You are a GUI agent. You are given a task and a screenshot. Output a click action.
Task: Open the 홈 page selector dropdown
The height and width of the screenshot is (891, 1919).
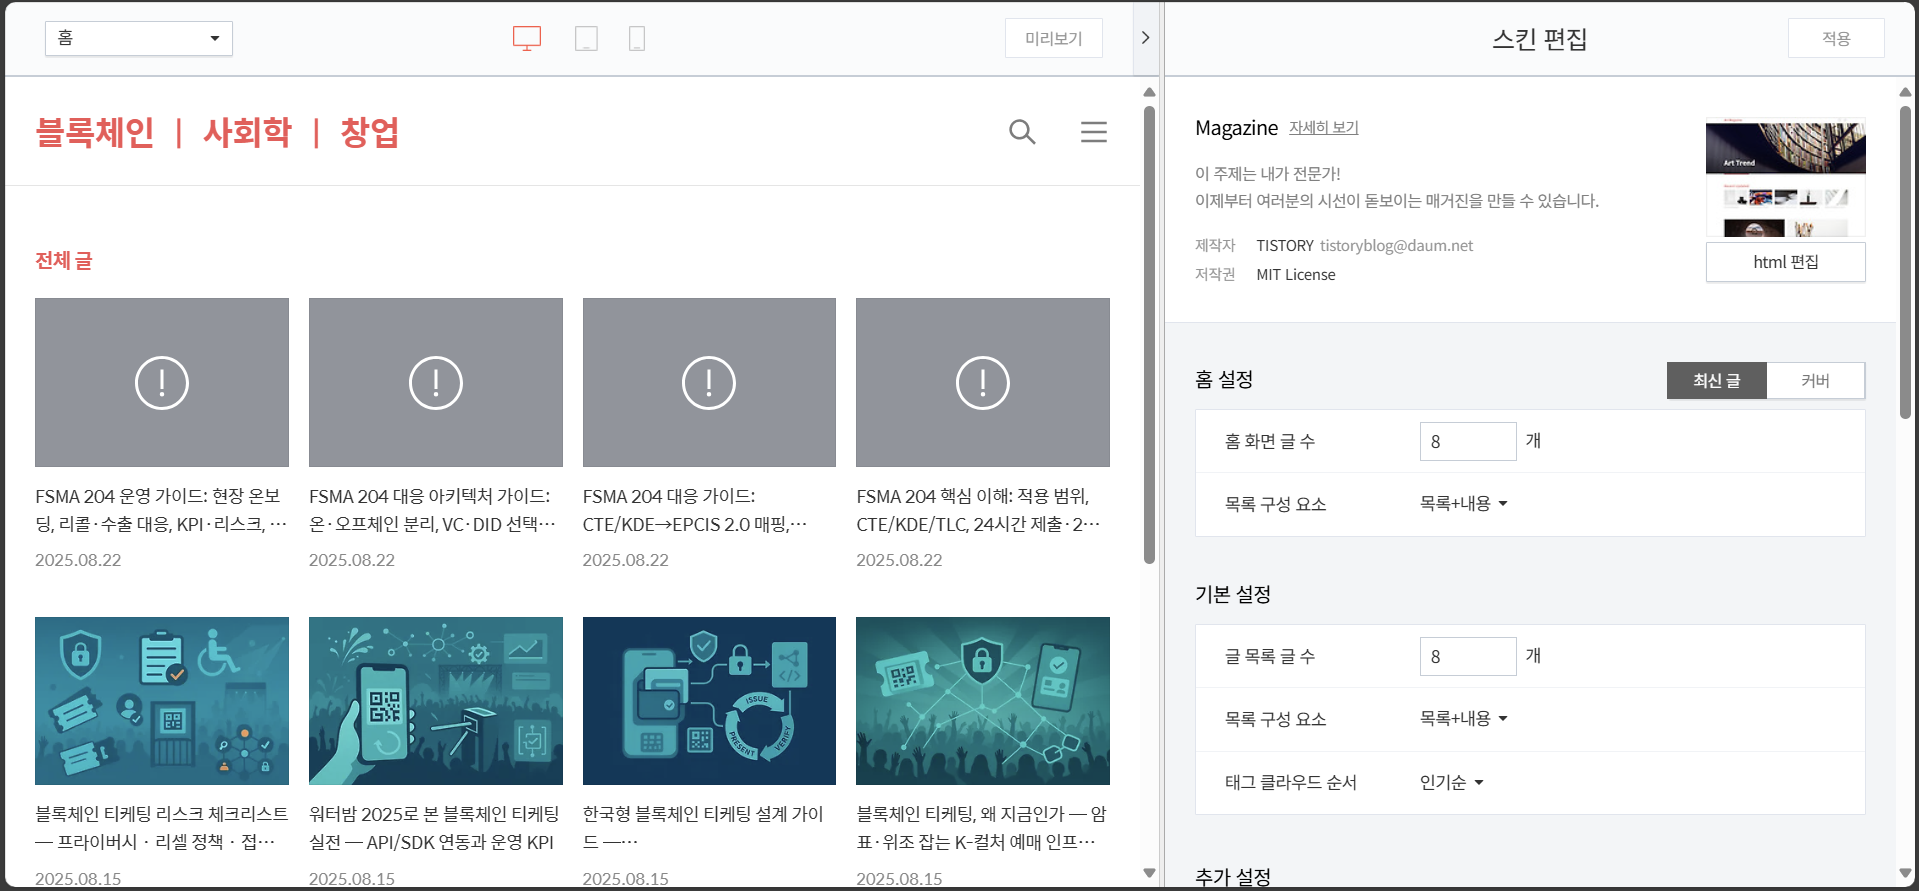[x=139, y=38]
